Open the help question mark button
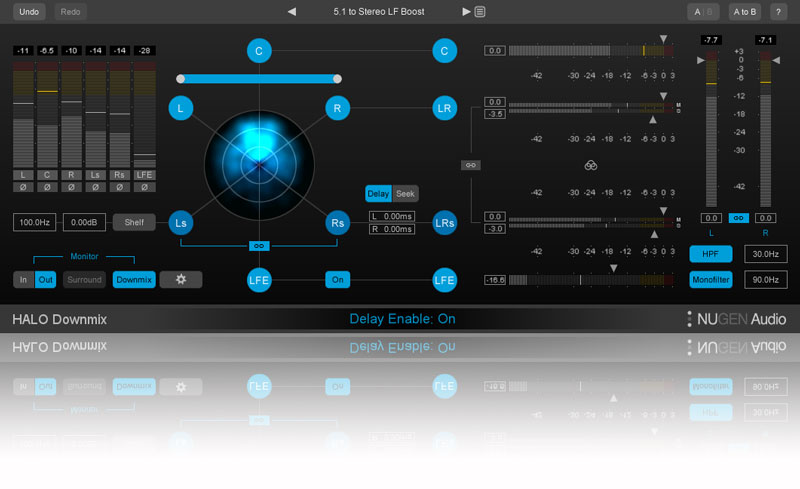 click(778, 12)
